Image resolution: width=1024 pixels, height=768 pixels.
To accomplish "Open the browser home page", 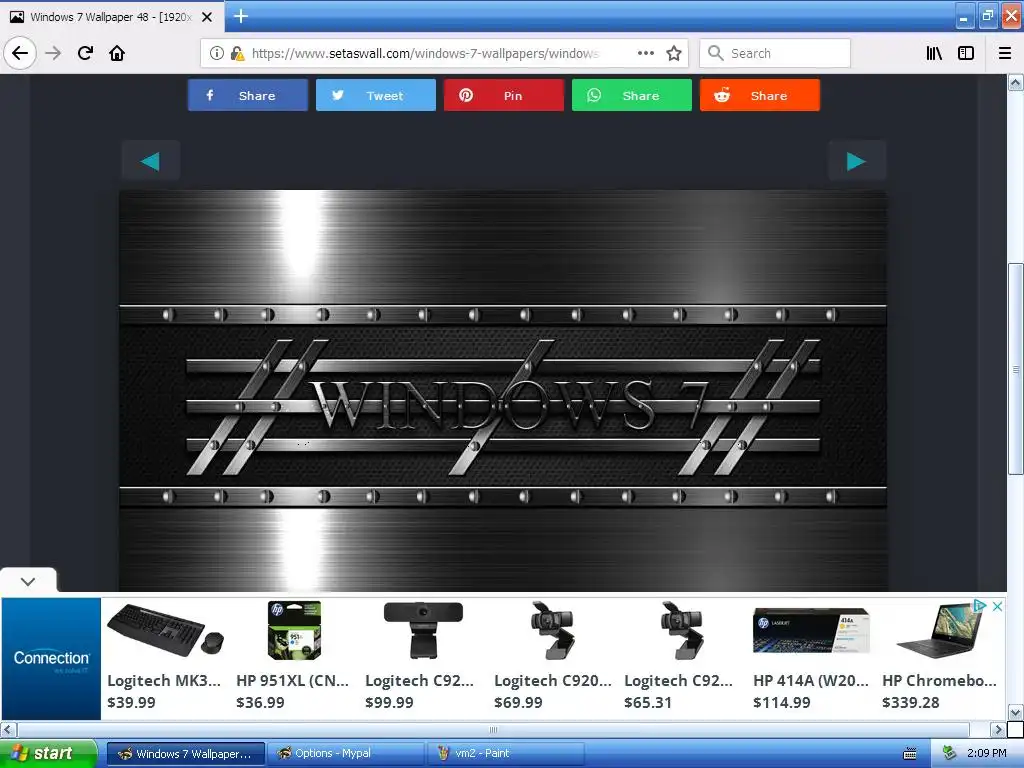I will pos(117,53).
